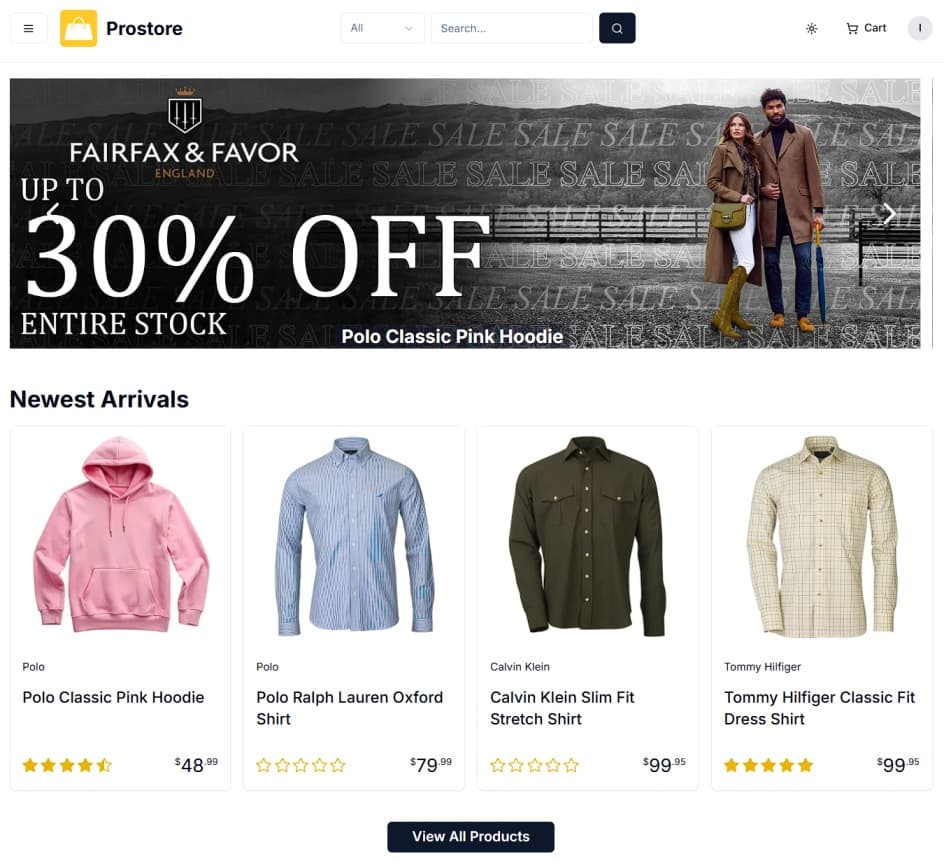The image size is (944, 863).
Task: Open the hamburger menu
Action: 28,28
